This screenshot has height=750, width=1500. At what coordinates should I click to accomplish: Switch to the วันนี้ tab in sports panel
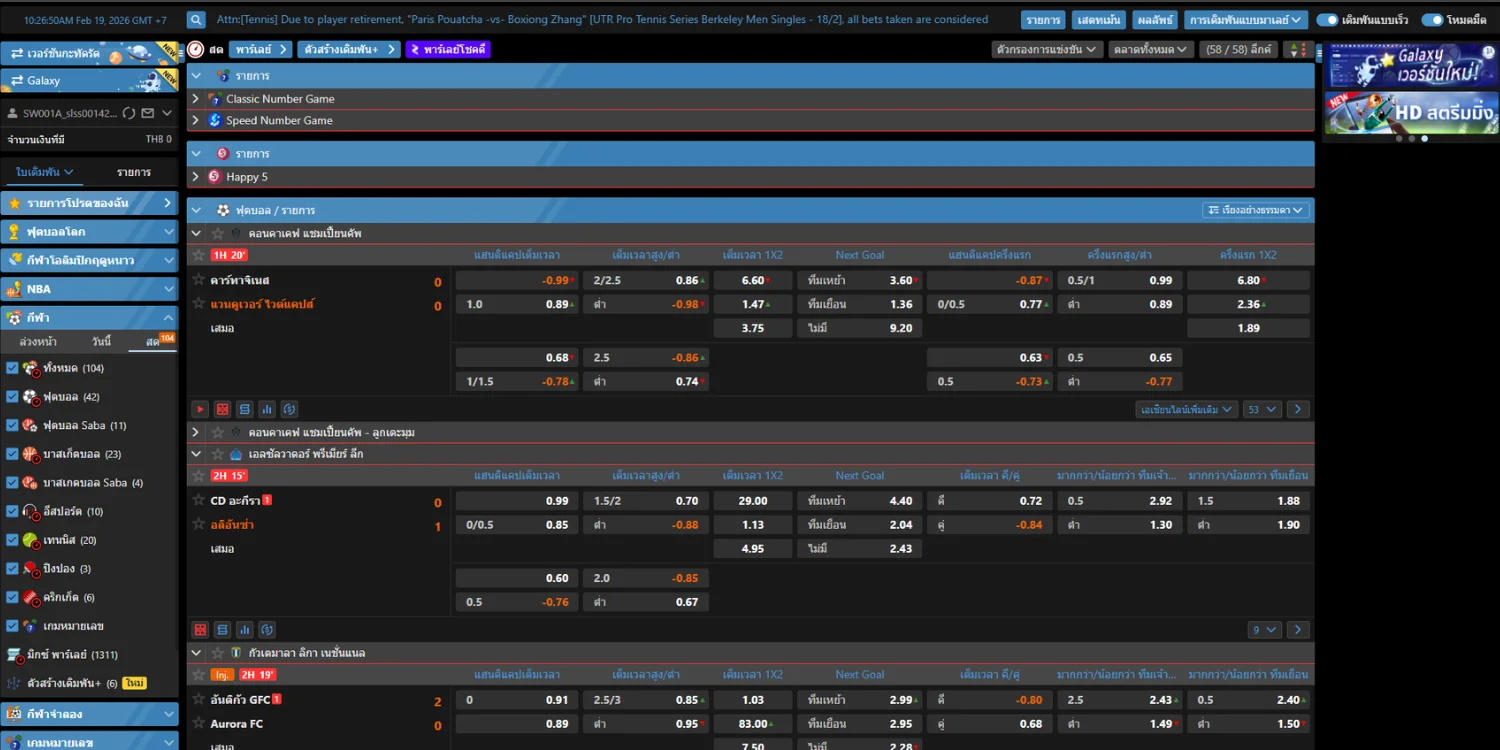101,342
